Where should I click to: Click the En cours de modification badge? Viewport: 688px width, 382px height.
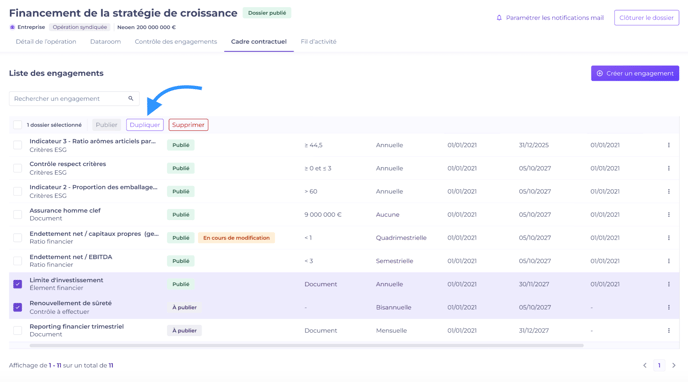coord(236,238)
